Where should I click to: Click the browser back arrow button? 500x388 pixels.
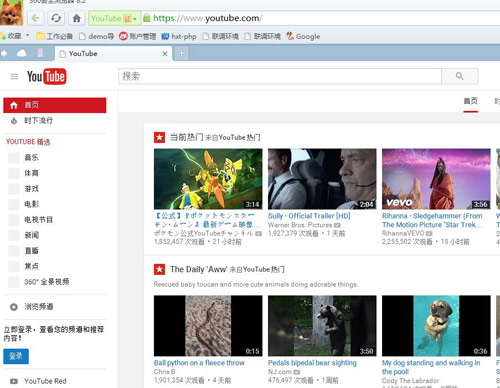pos(35,18)
